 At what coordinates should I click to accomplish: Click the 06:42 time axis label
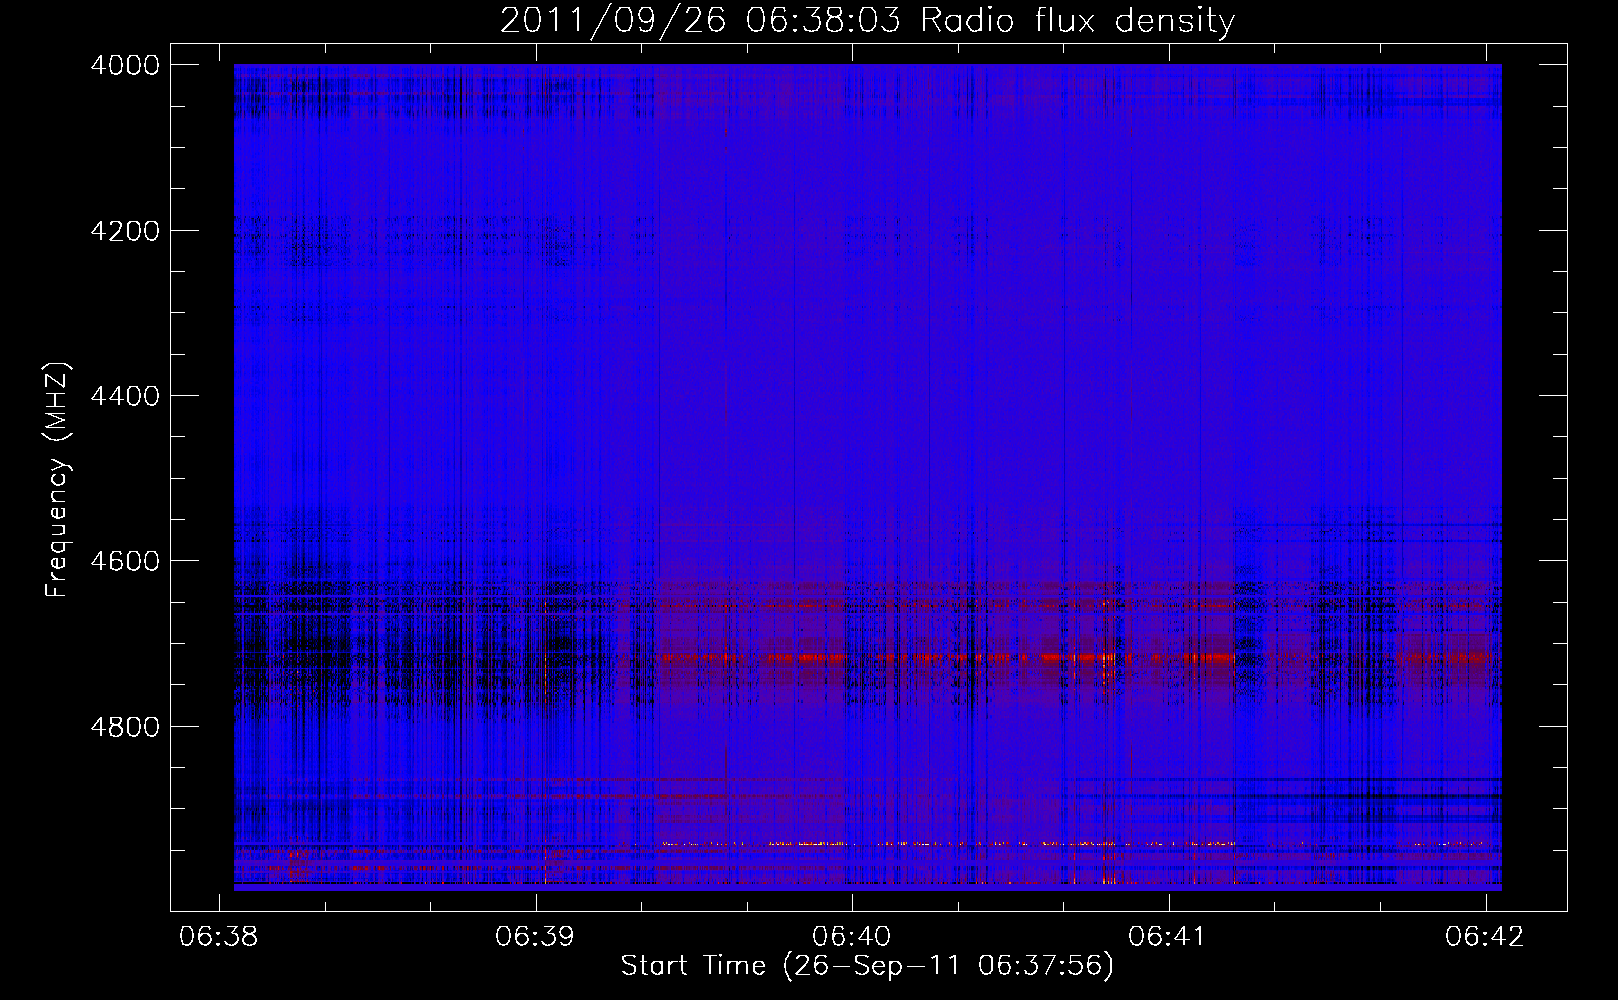(x=1485, y=936)
